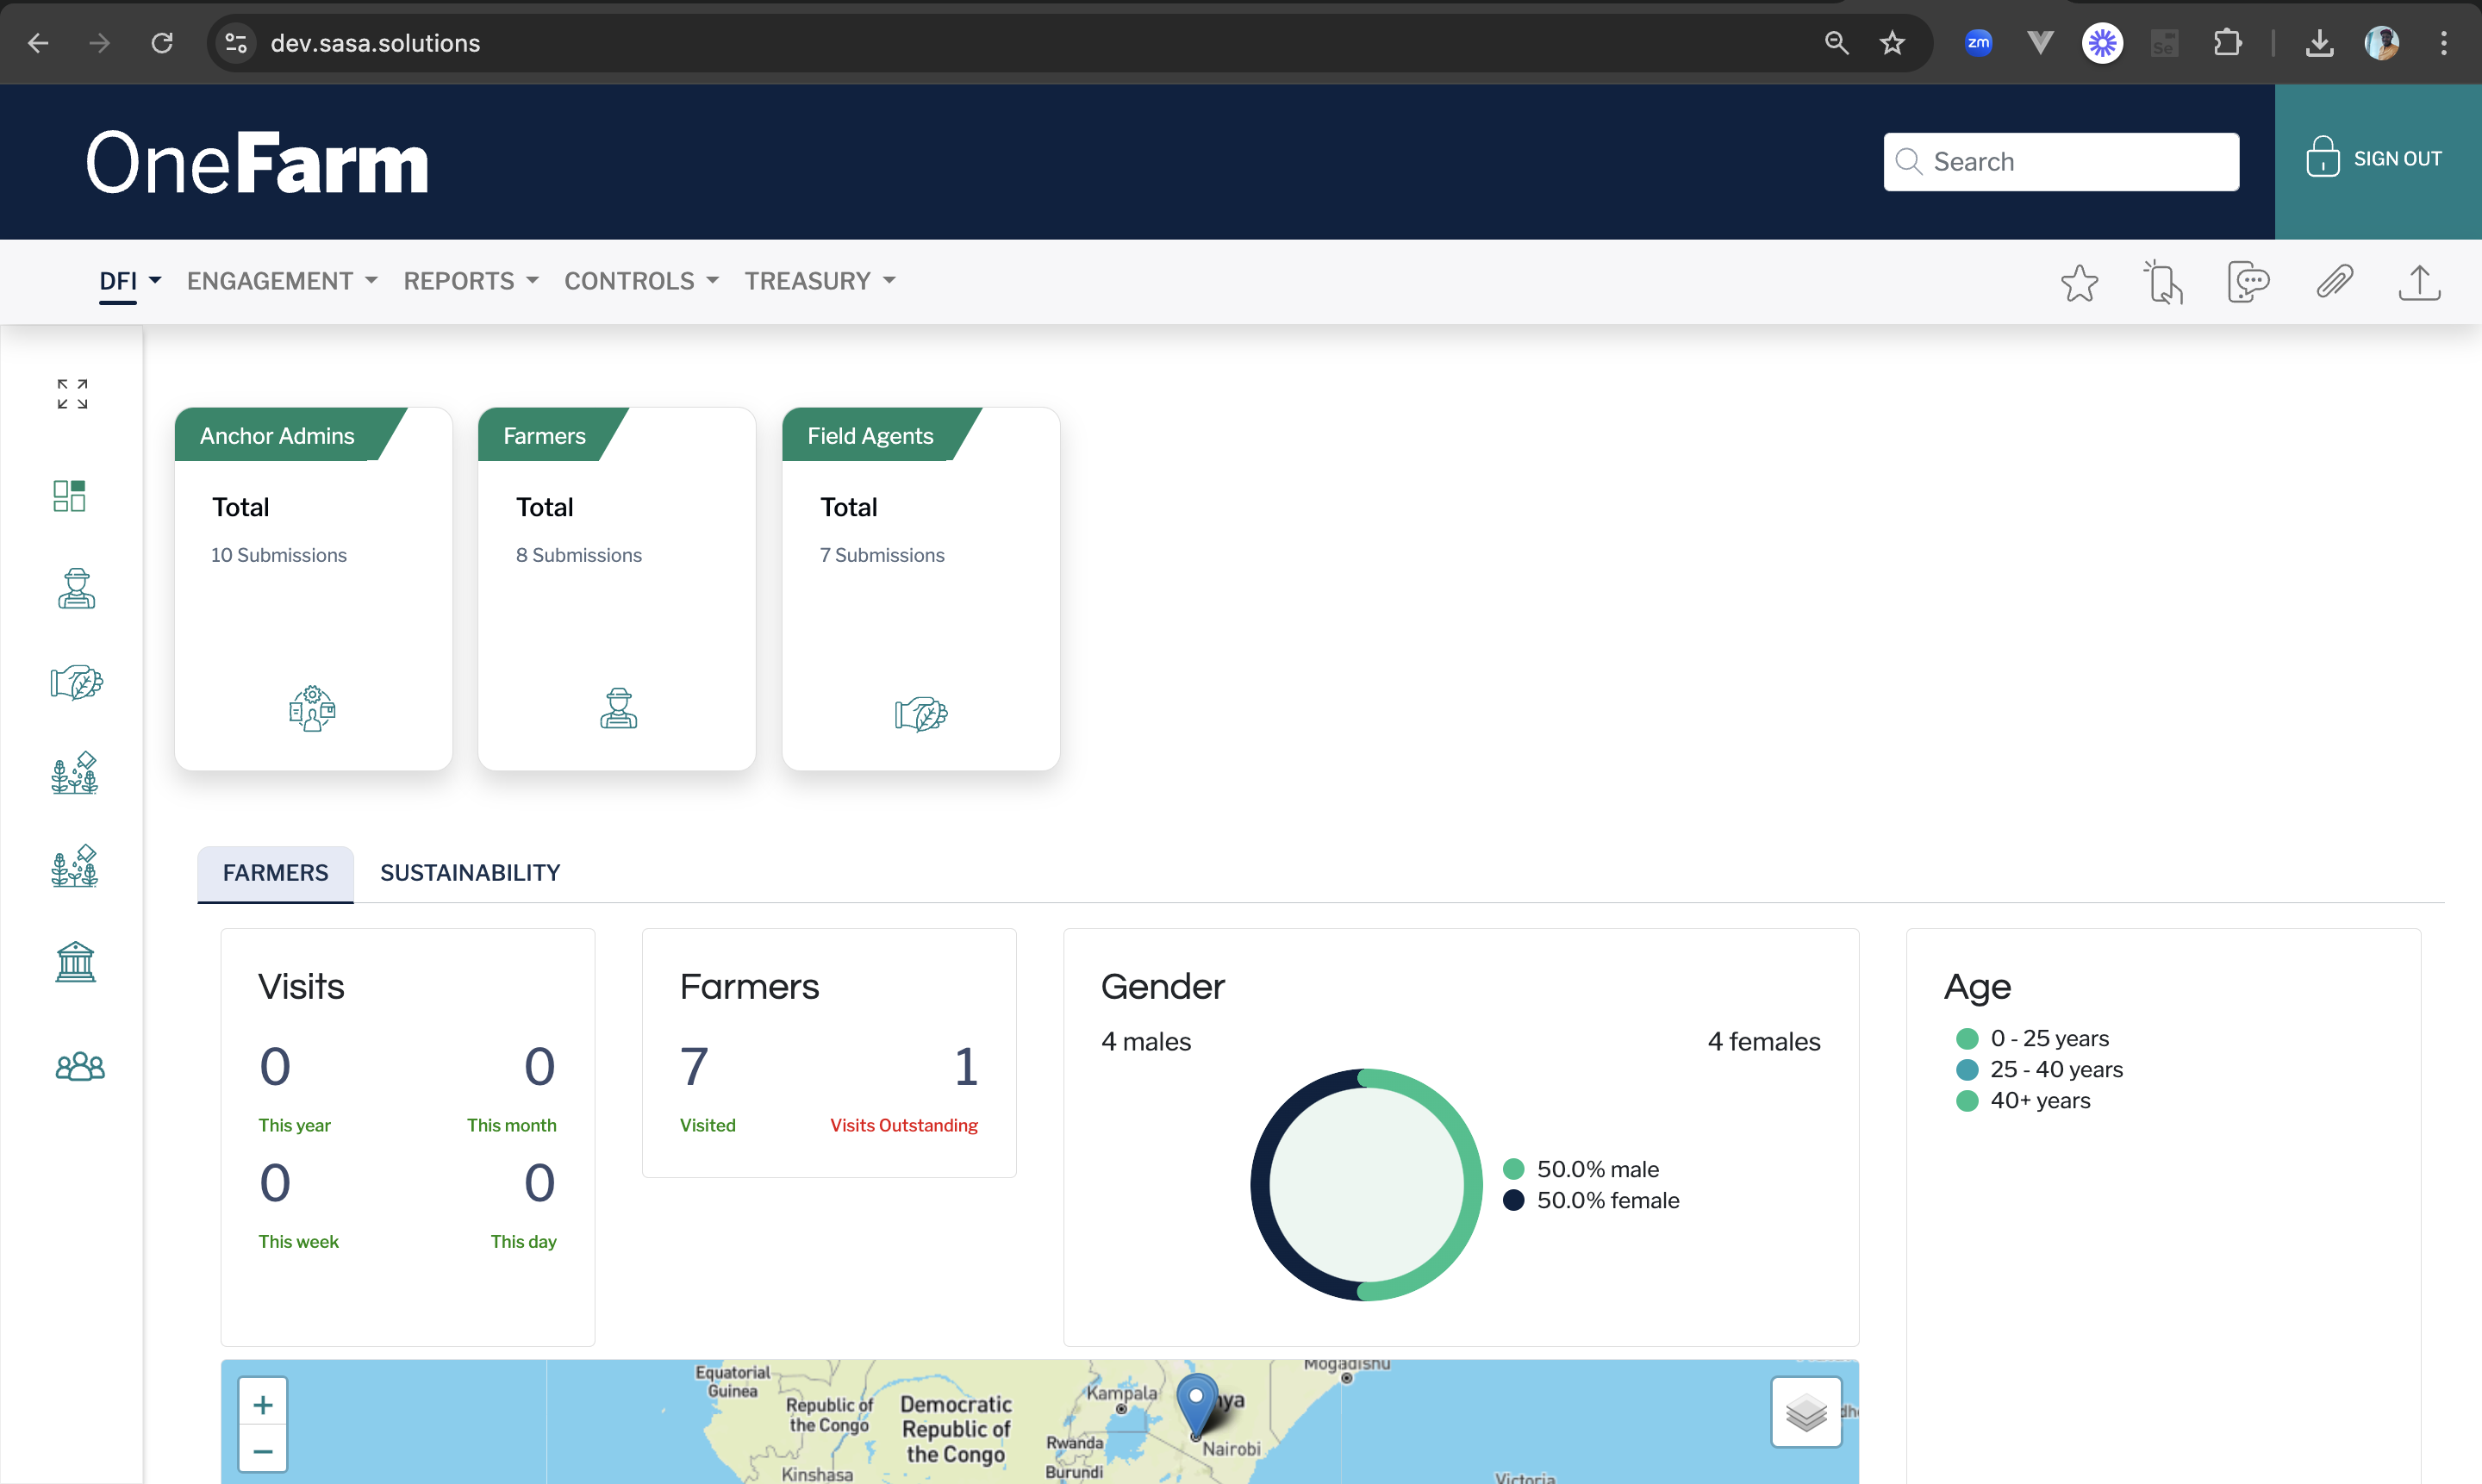Click the browser zoom magnifier icon

1836,43
